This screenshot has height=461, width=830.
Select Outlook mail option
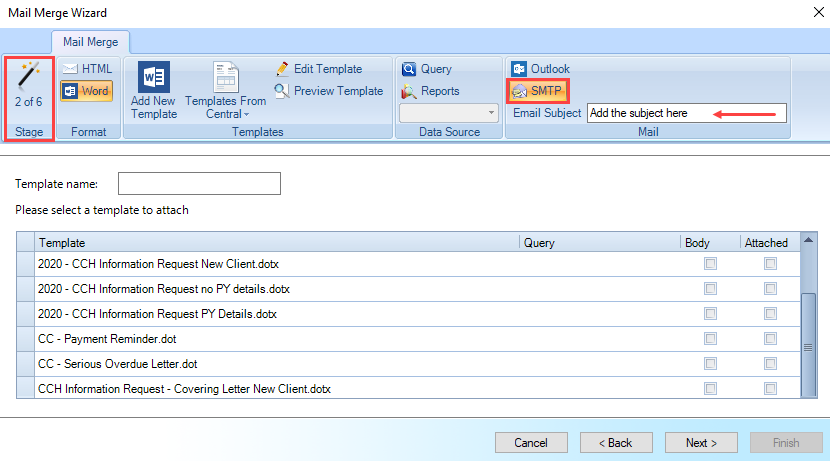click(x=540, y=69)
